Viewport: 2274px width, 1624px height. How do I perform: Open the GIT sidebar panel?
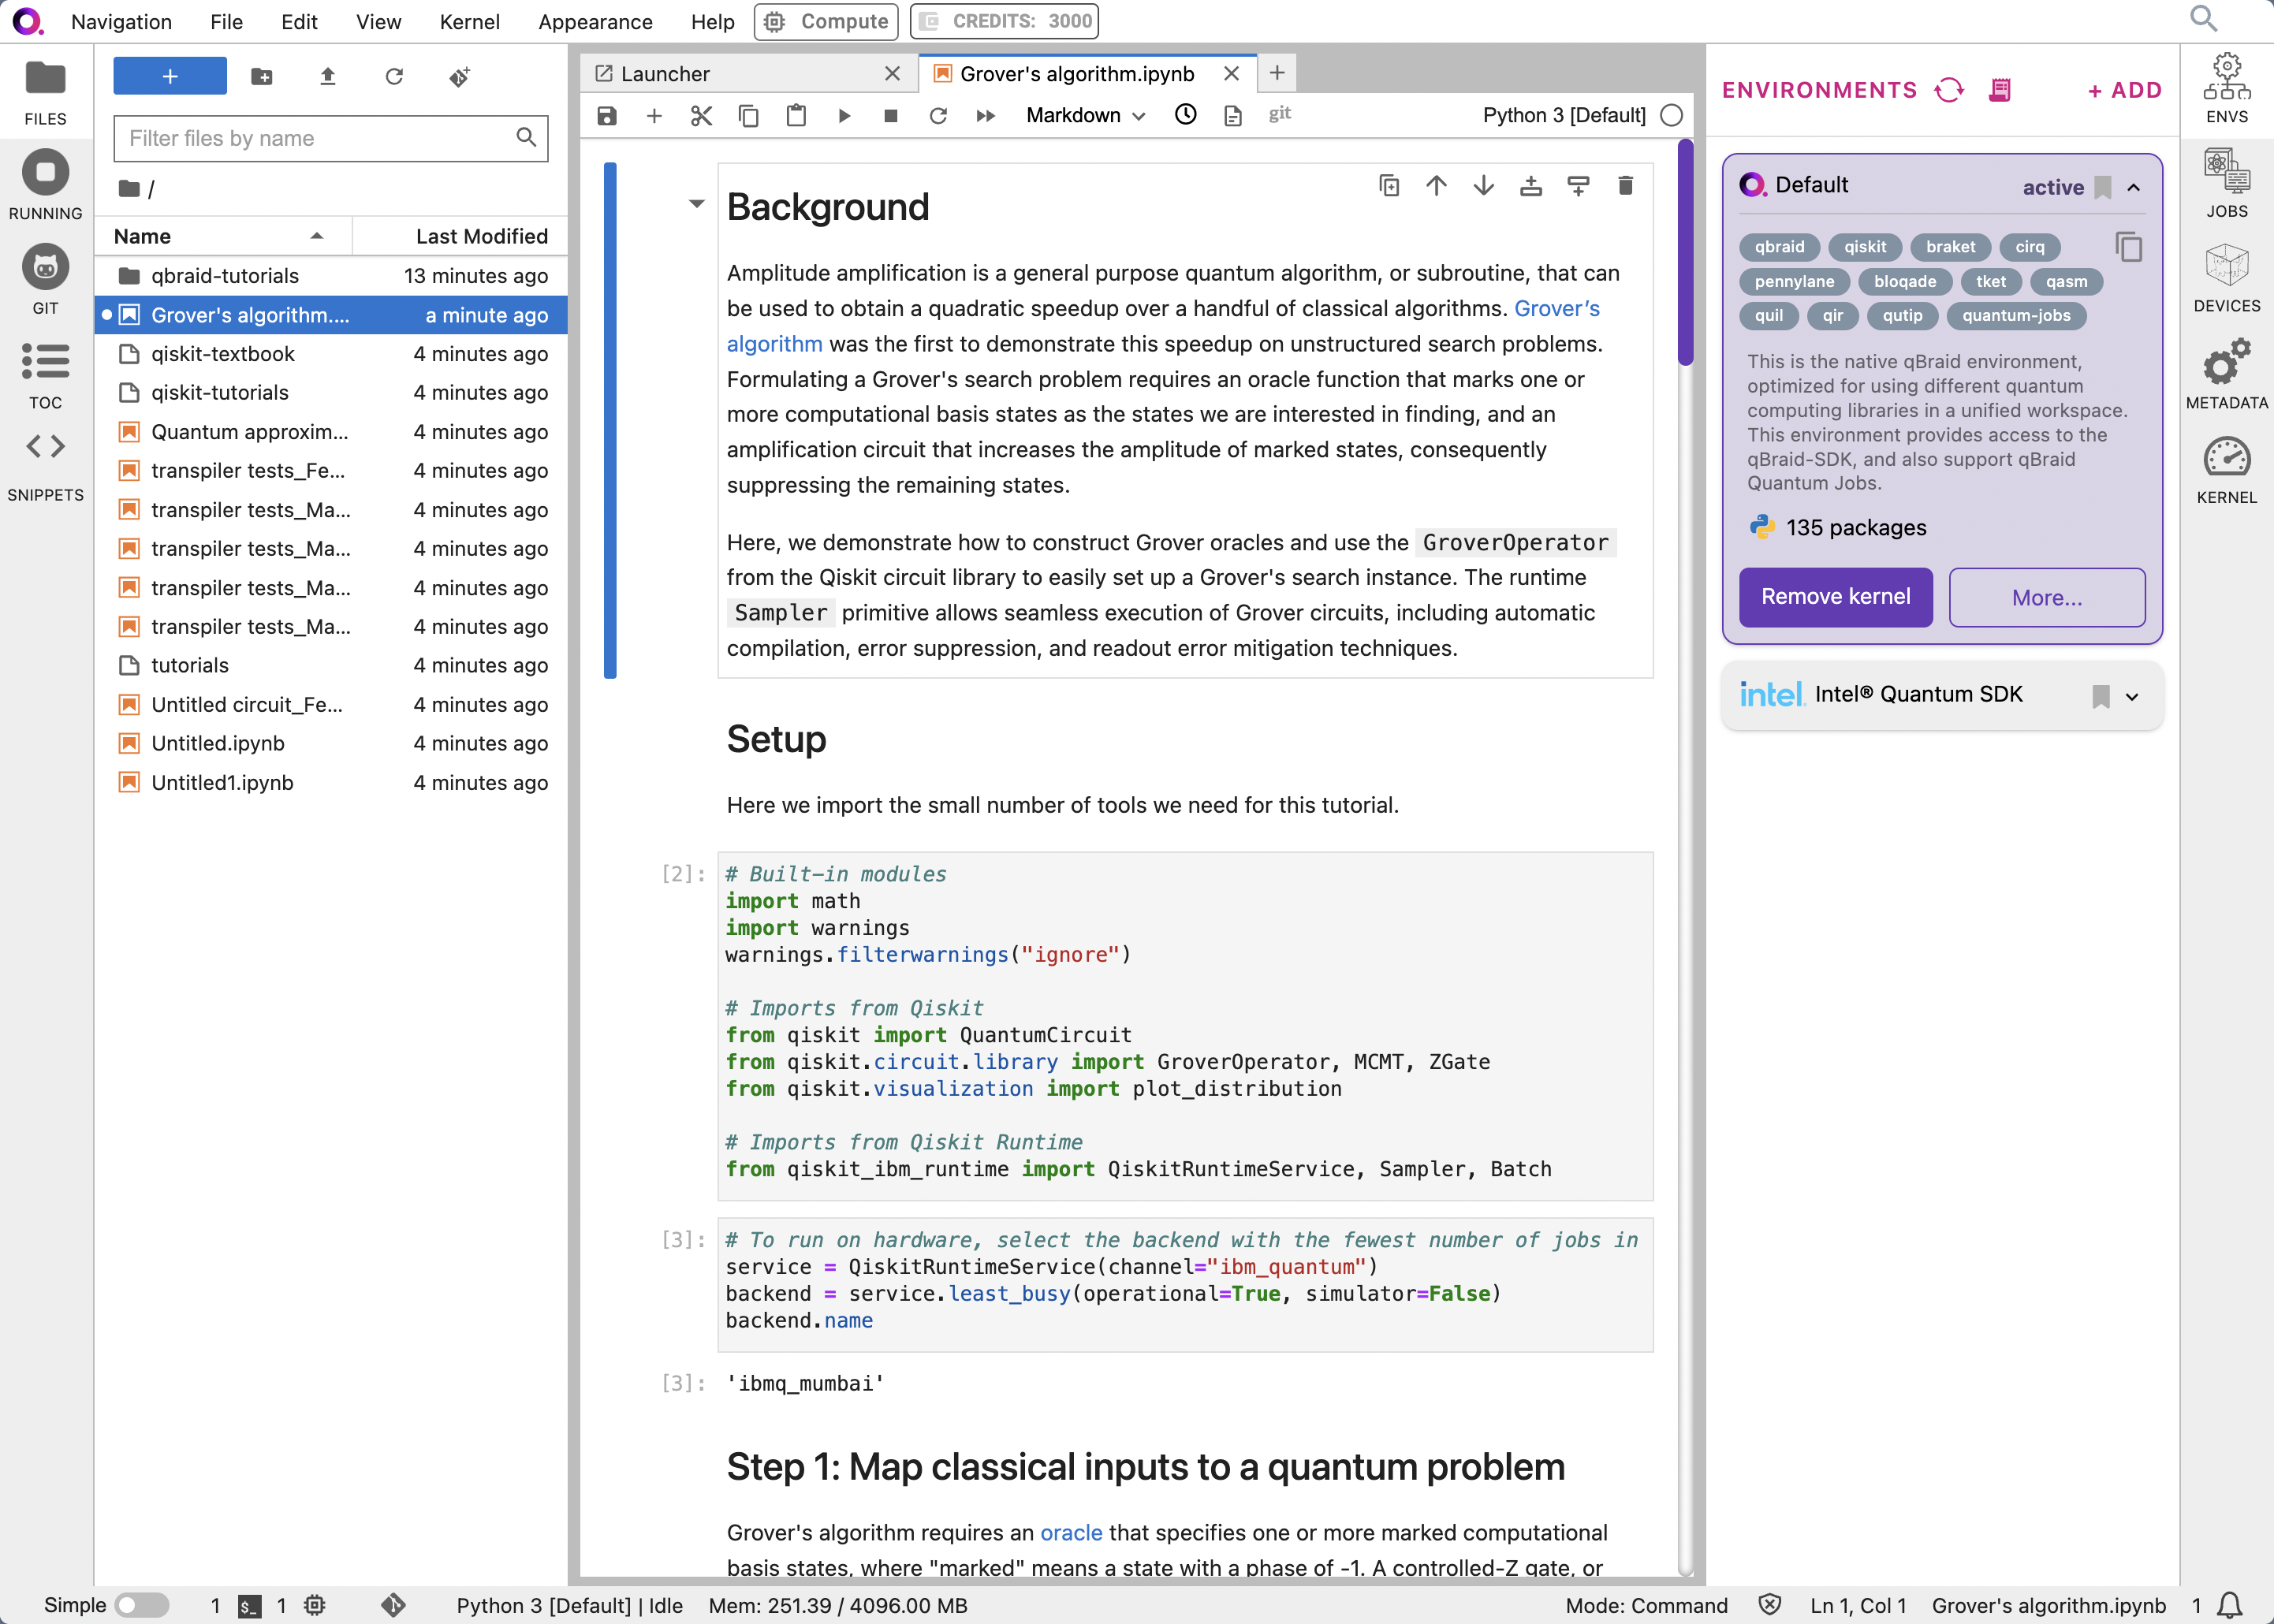coord(45,280)
